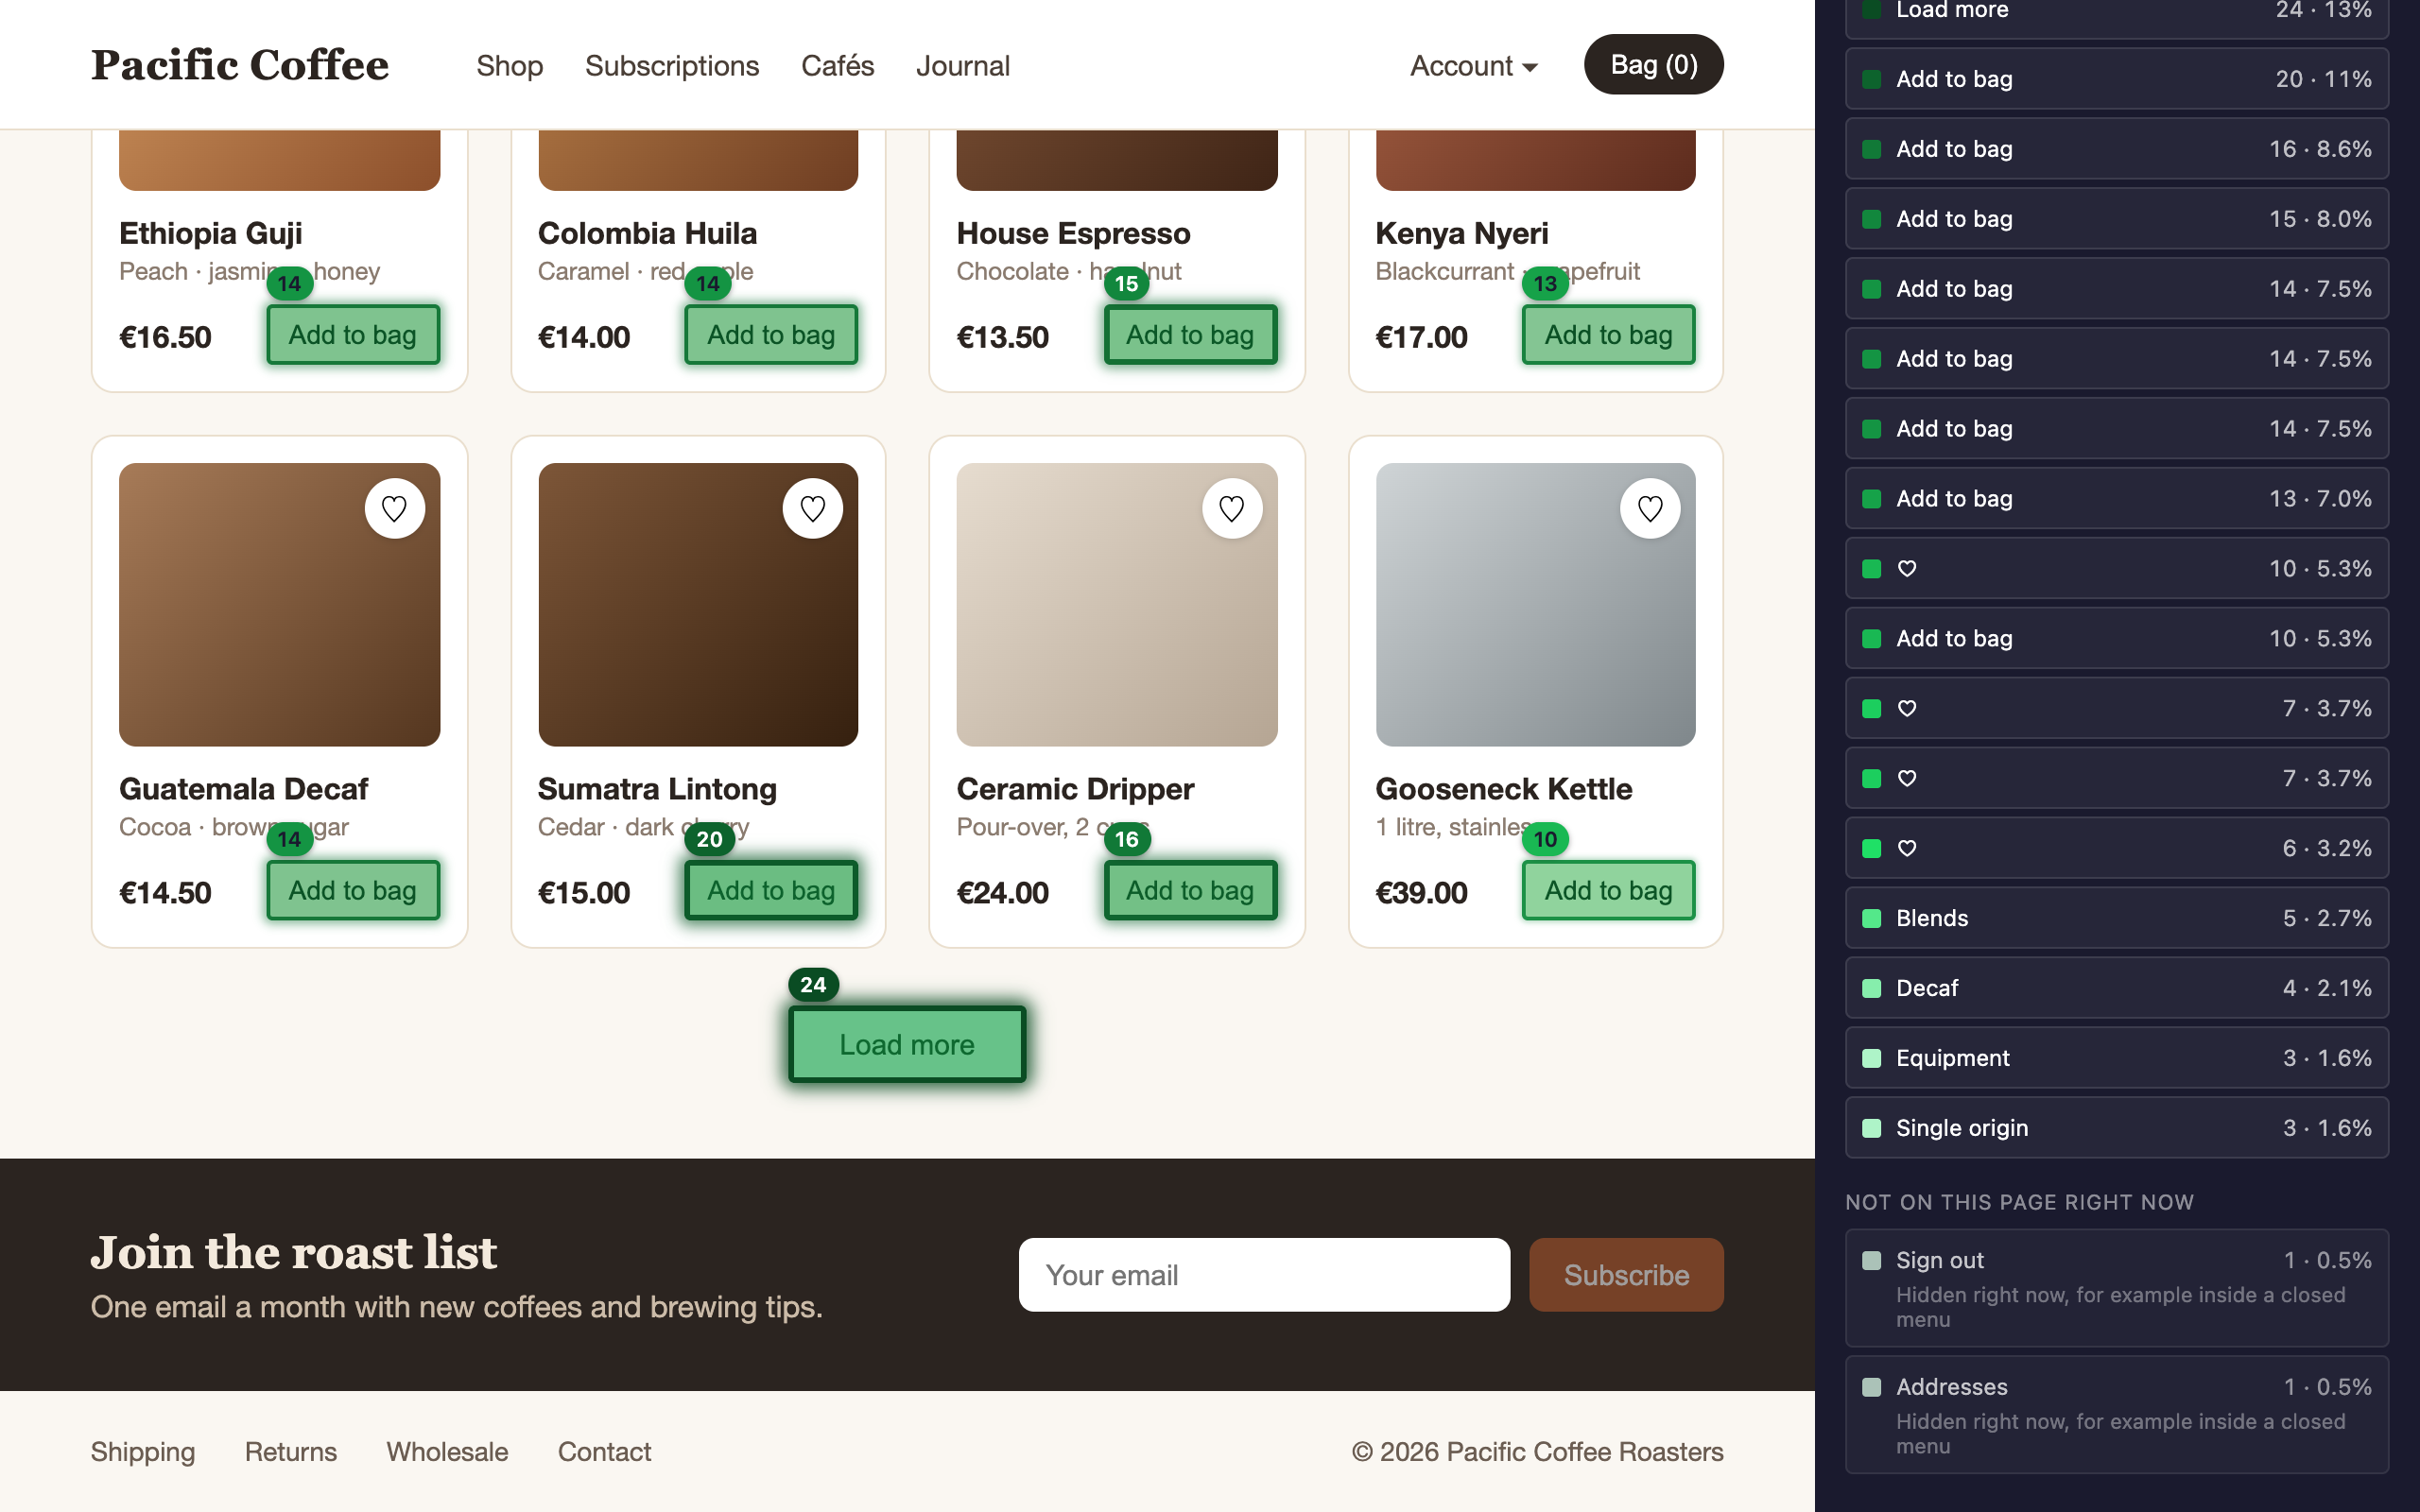Add Colombia Huila to bag
The image size is (2420, 1512).
coord(771,335)
